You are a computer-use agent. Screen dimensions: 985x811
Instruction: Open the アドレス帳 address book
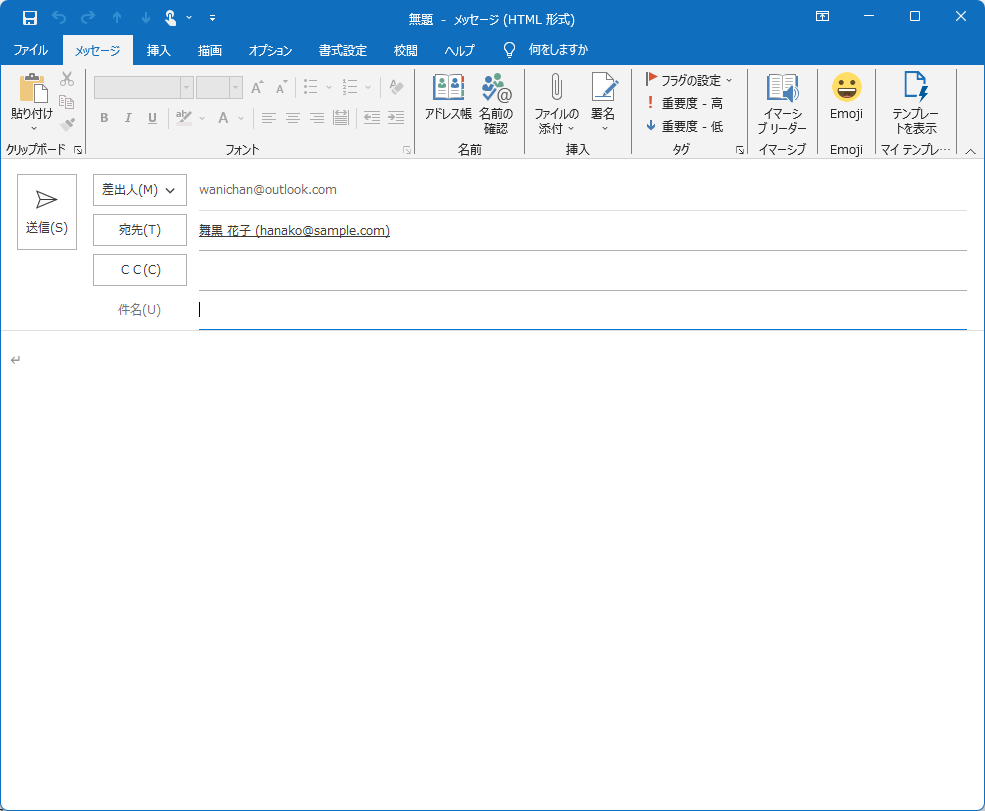tap(448, 97)
